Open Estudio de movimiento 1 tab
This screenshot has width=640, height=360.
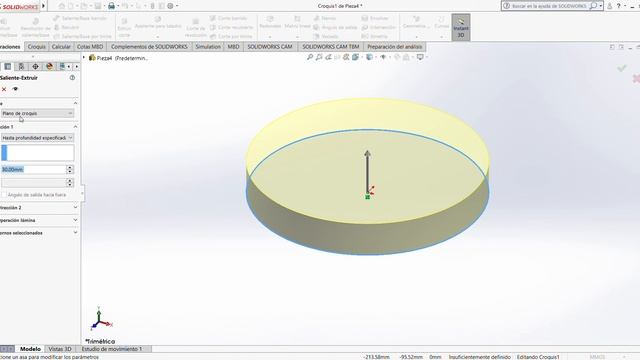(x=112, y=349)
